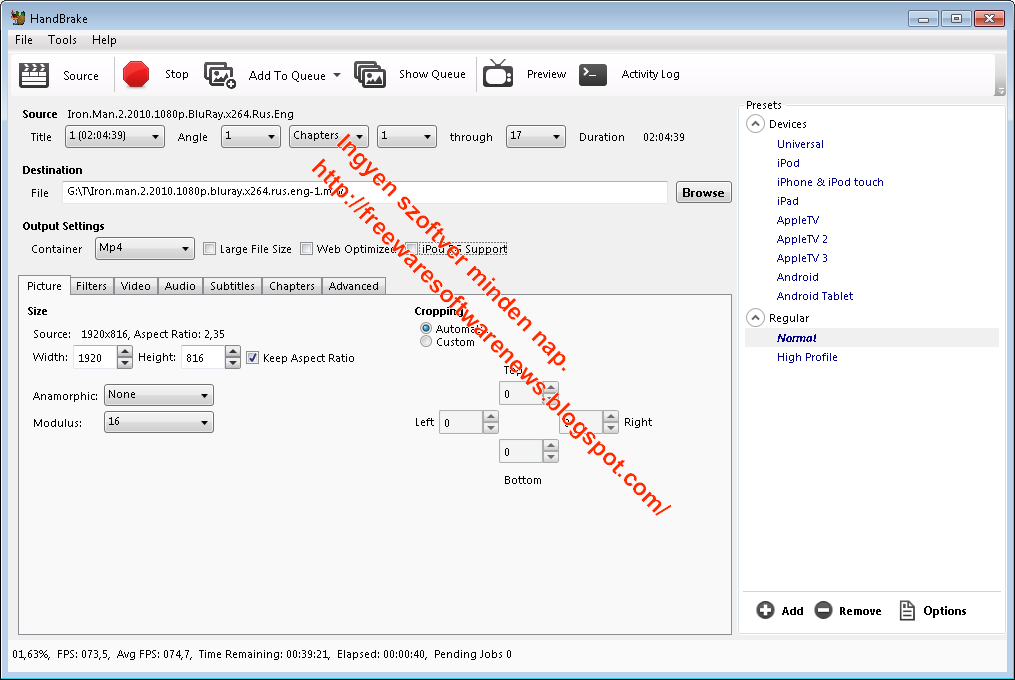Open the Help menu

tap(104, 40)
